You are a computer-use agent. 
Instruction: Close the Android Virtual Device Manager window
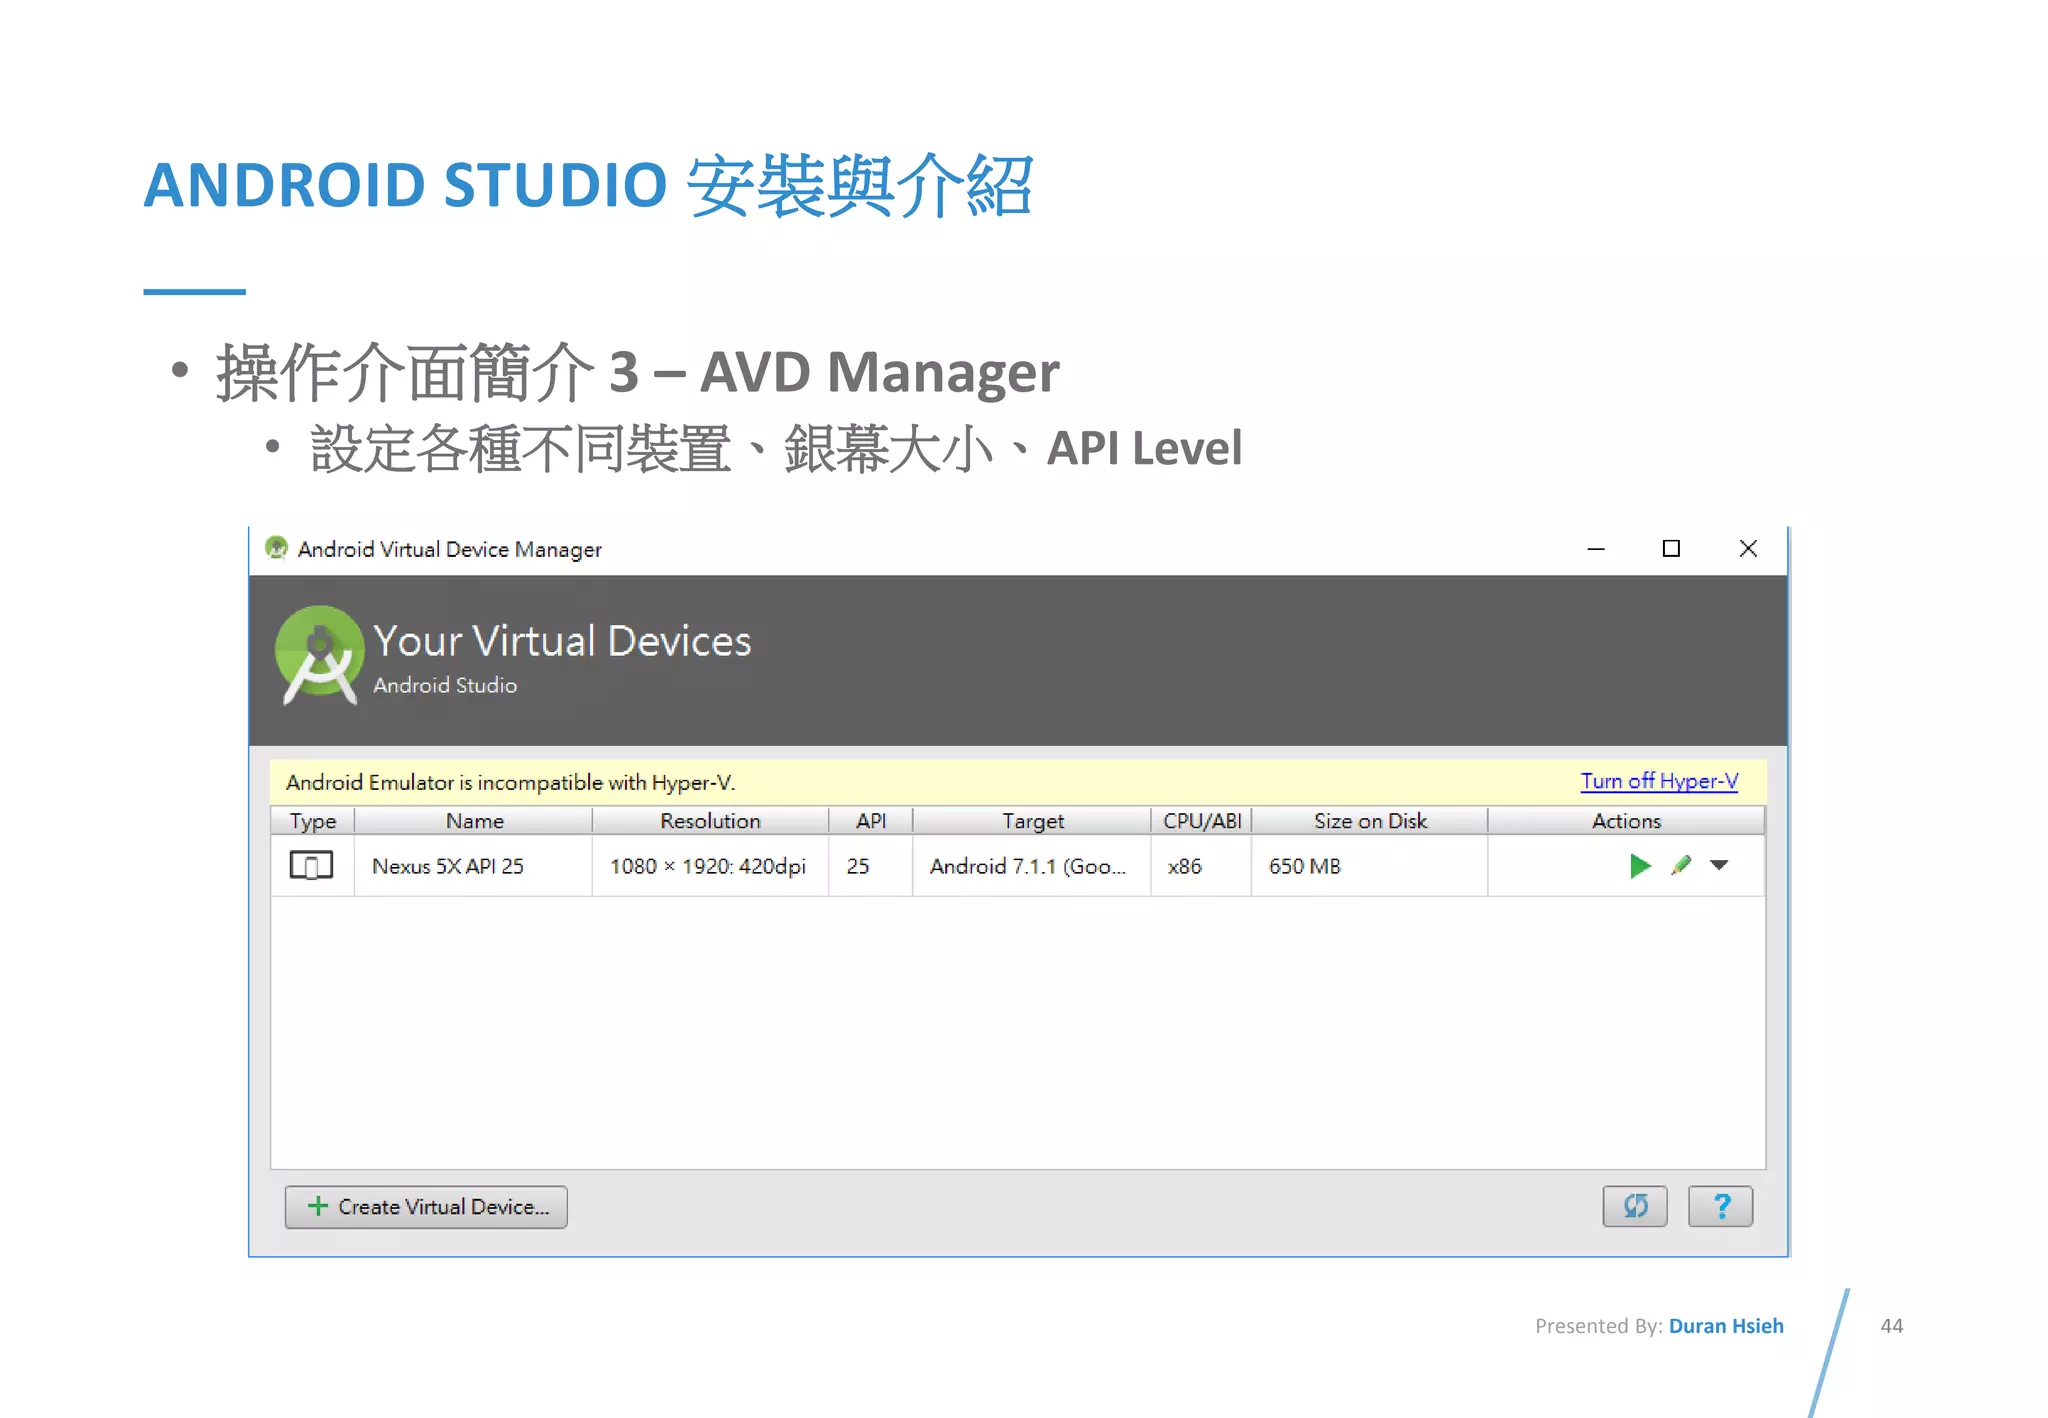[x=1748, y=548]
